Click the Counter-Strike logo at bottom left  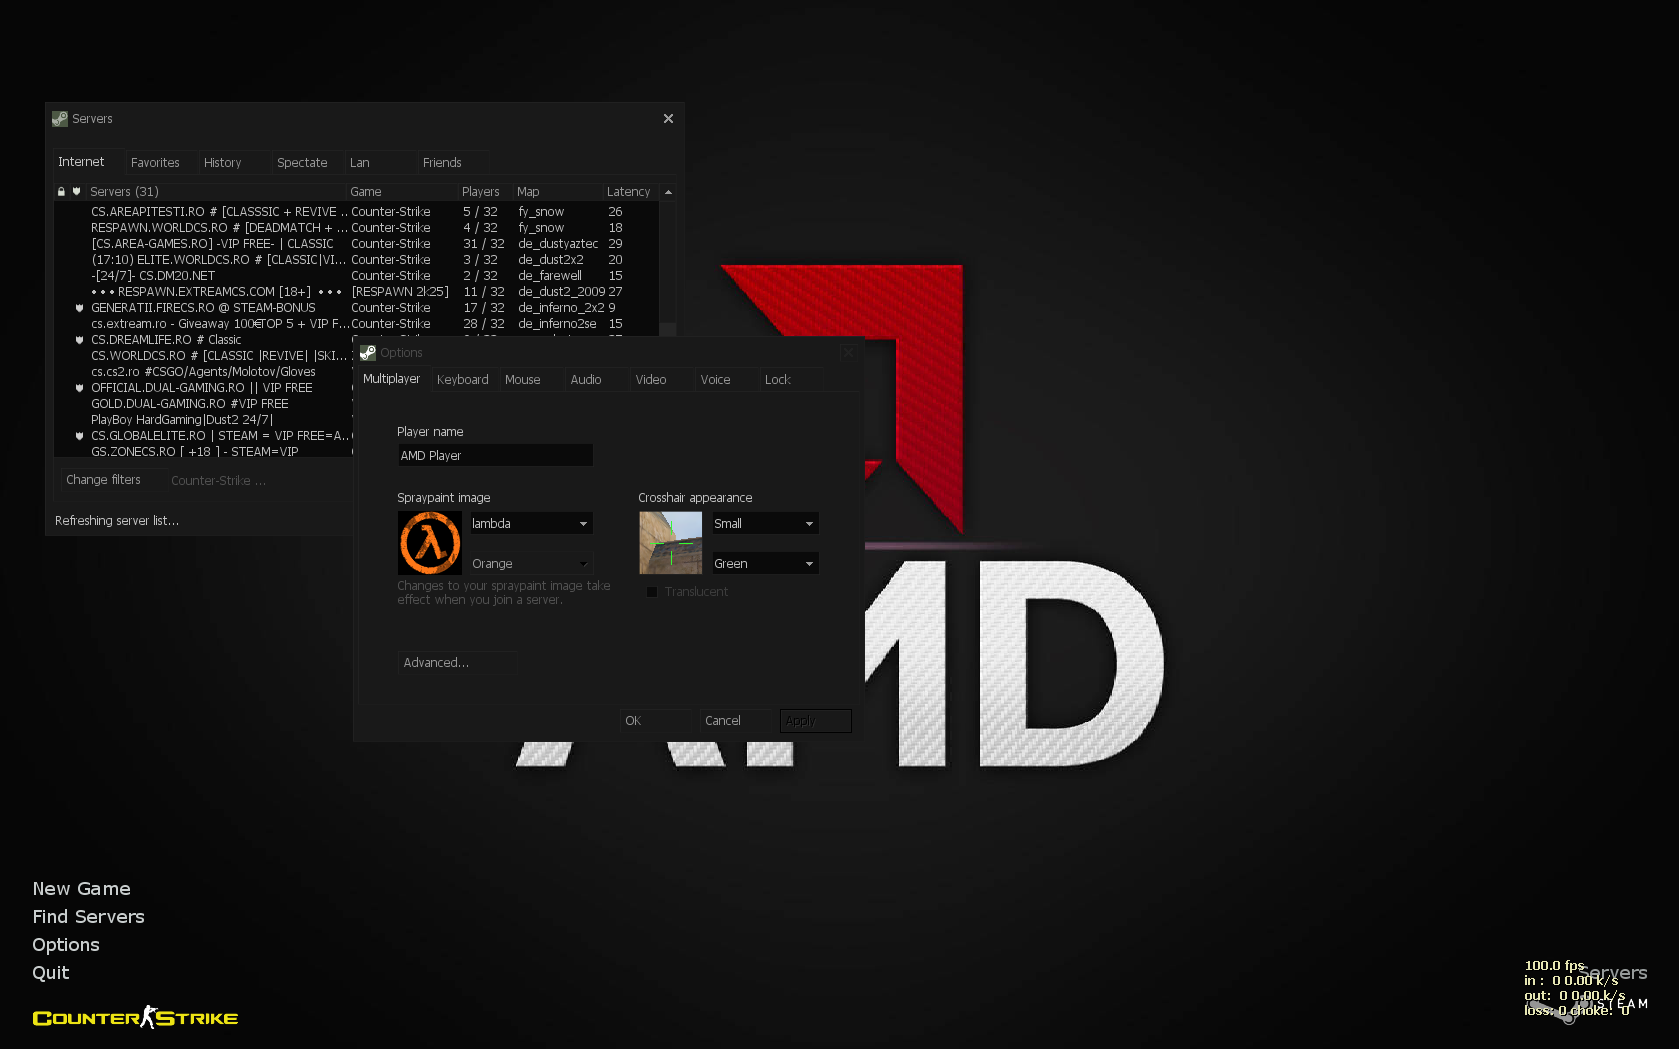click(x=135, y=1018)
